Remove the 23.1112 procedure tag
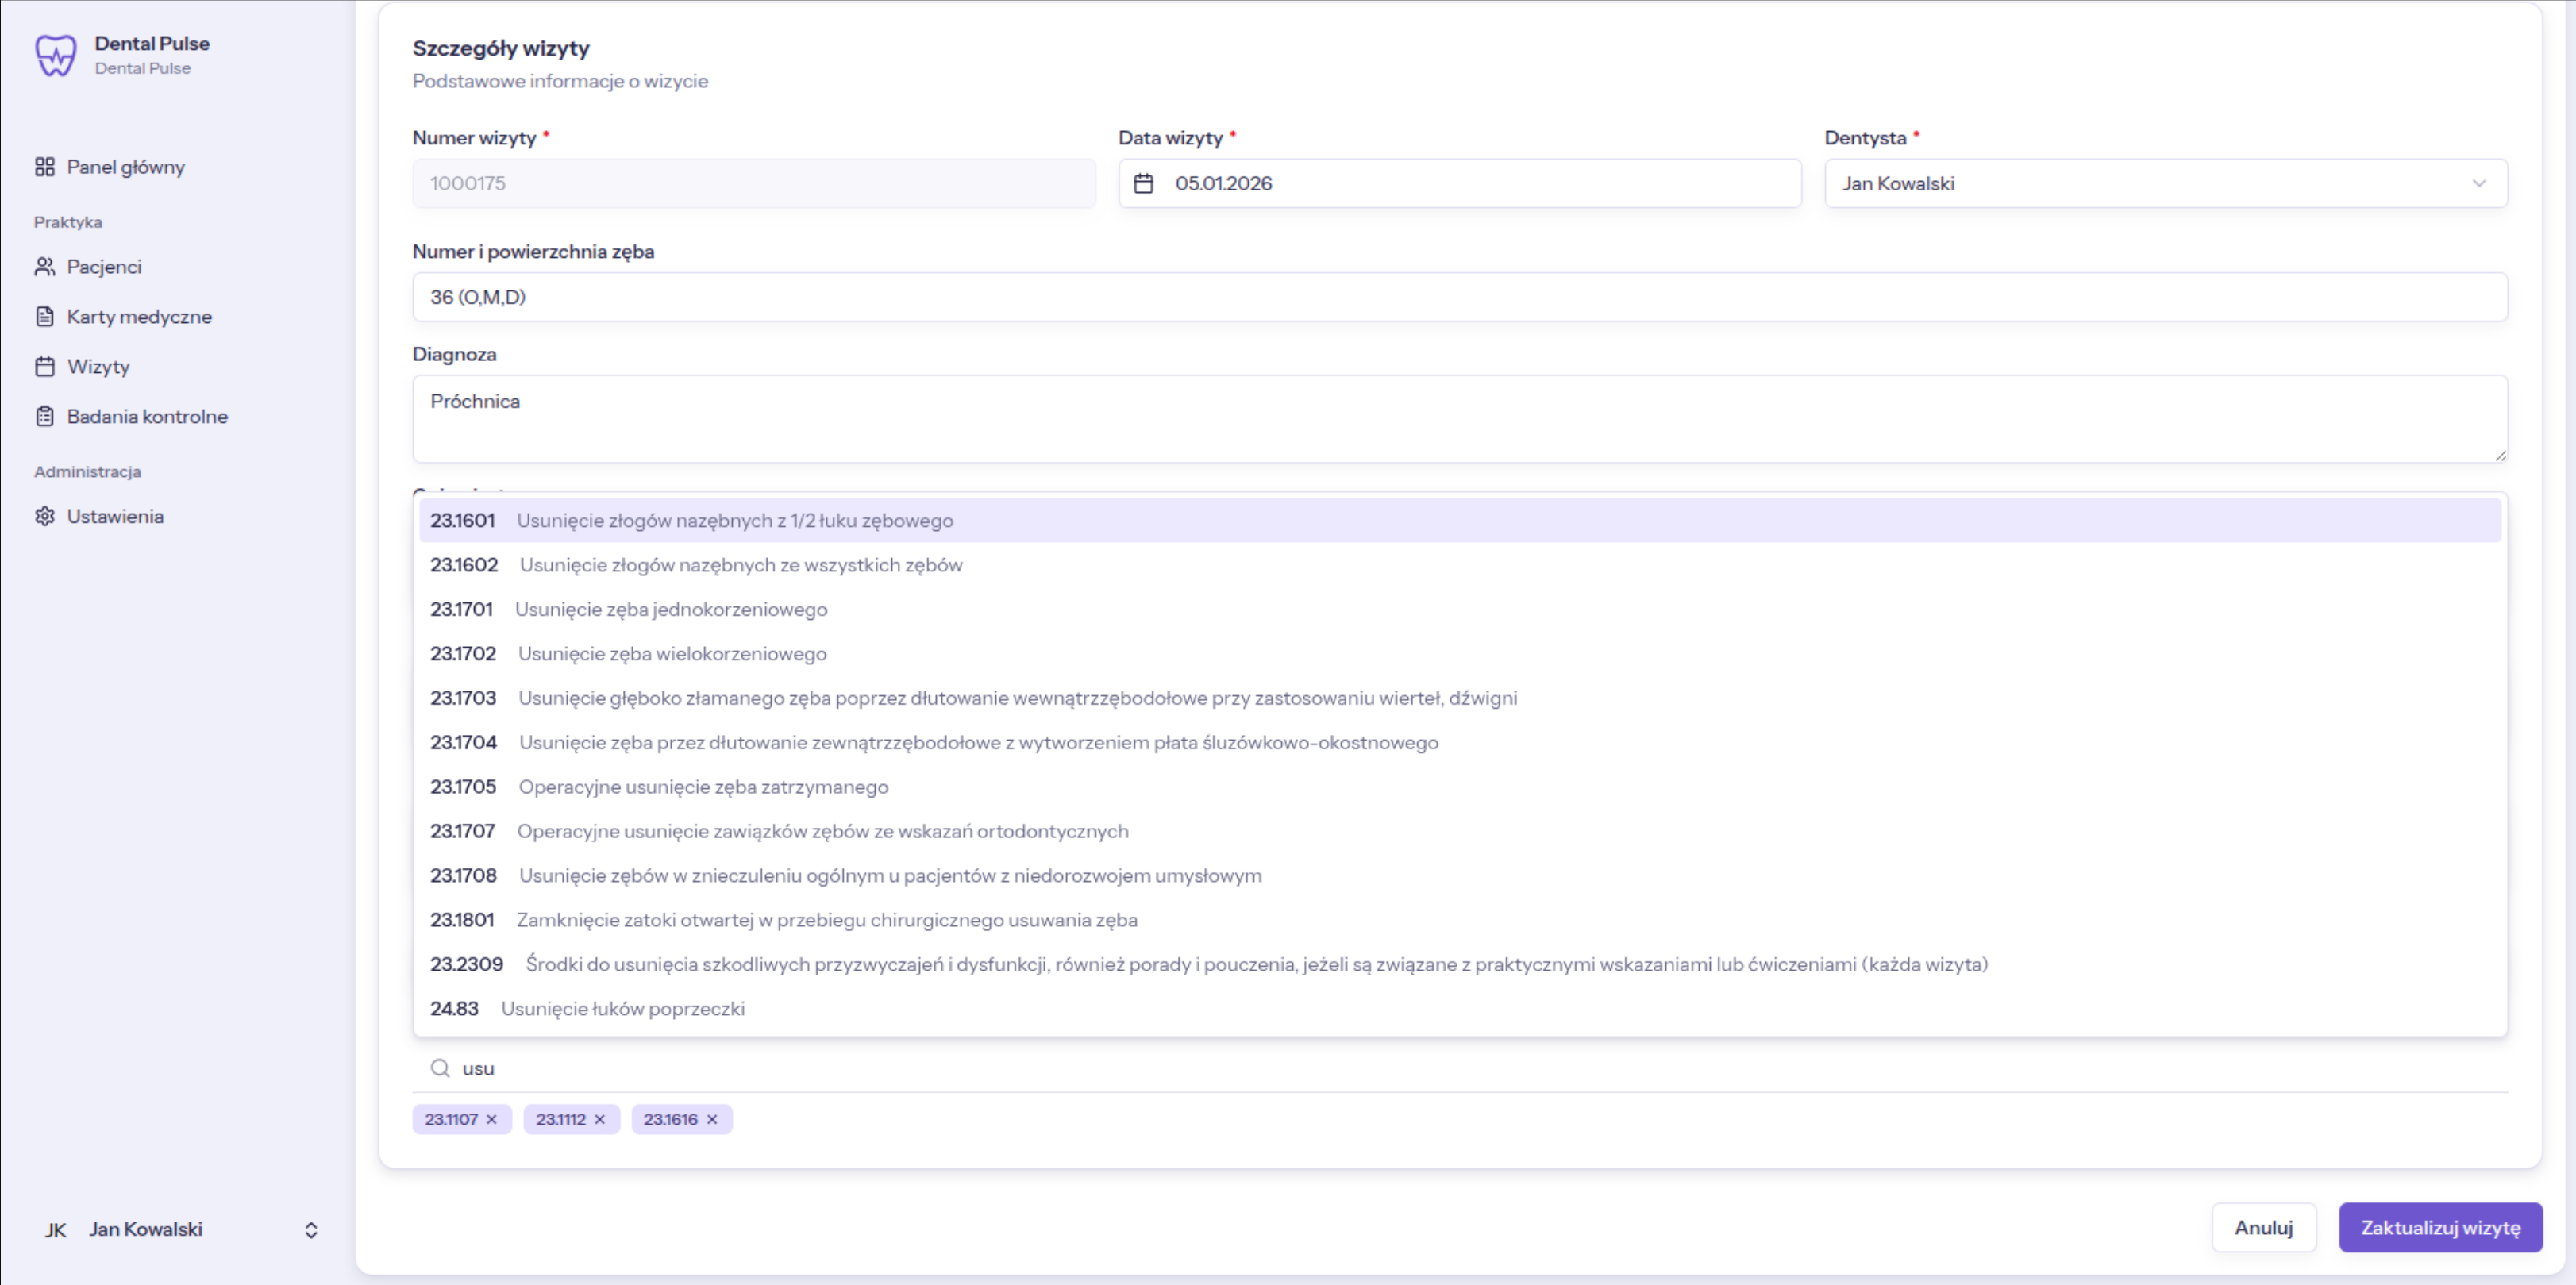2576x1285 pixels. click(600, 1120)
